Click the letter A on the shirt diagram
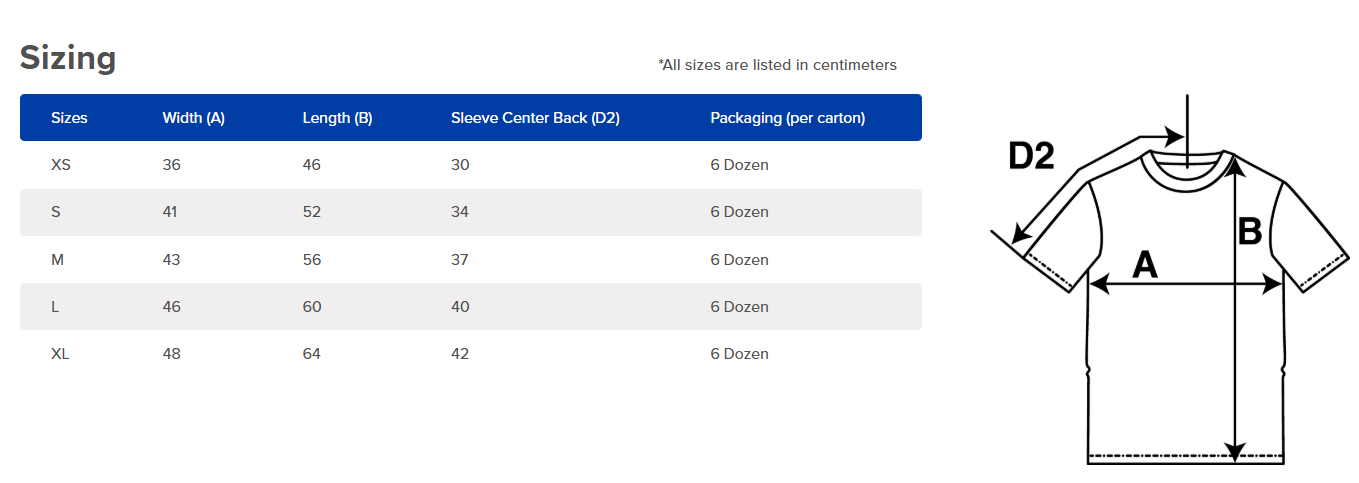Viewport: 1359px width, 483px height. click(1144, 264)
